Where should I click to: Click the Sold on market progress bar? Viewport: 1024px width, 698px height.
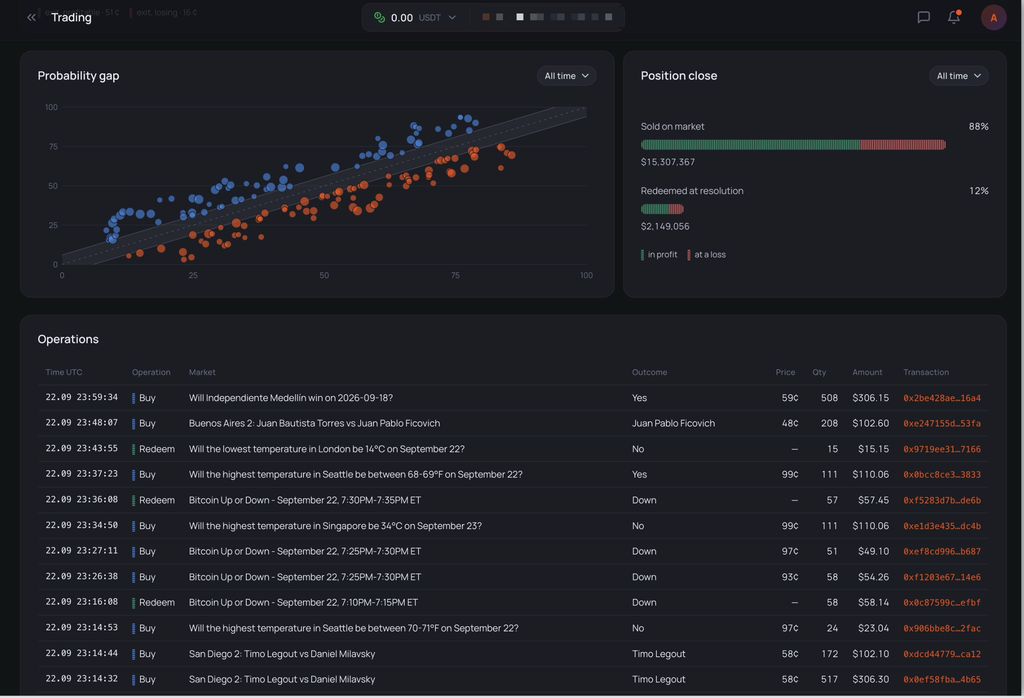pyautogui.click(x=793, y=145)
